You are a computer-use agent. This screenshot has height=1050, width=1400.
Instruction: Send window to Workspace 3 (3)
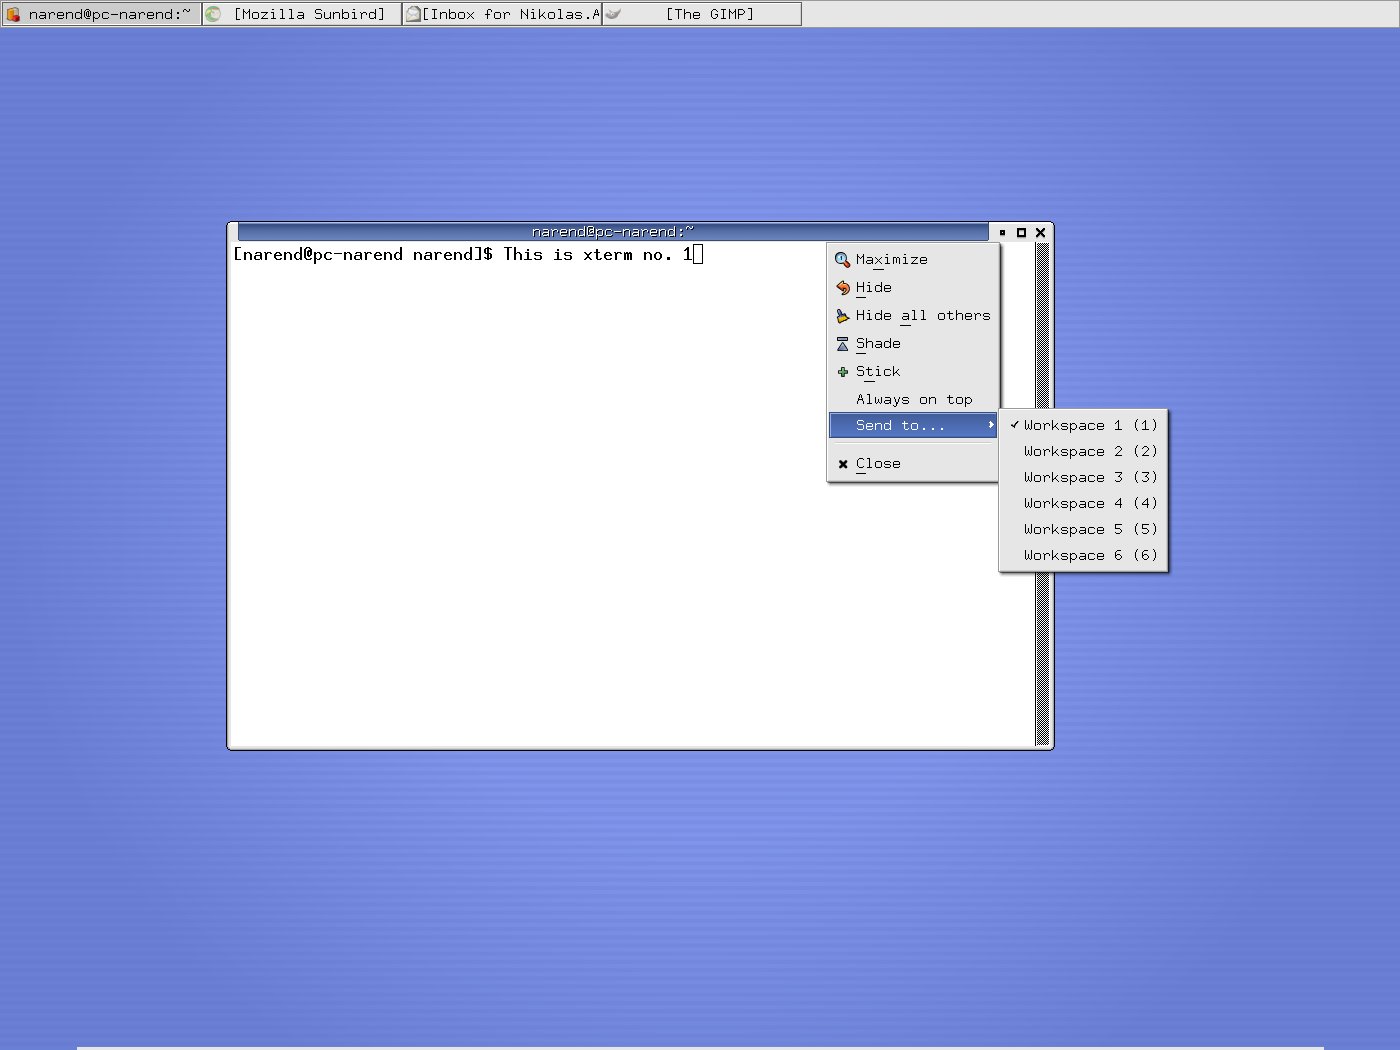point(1089,477)
